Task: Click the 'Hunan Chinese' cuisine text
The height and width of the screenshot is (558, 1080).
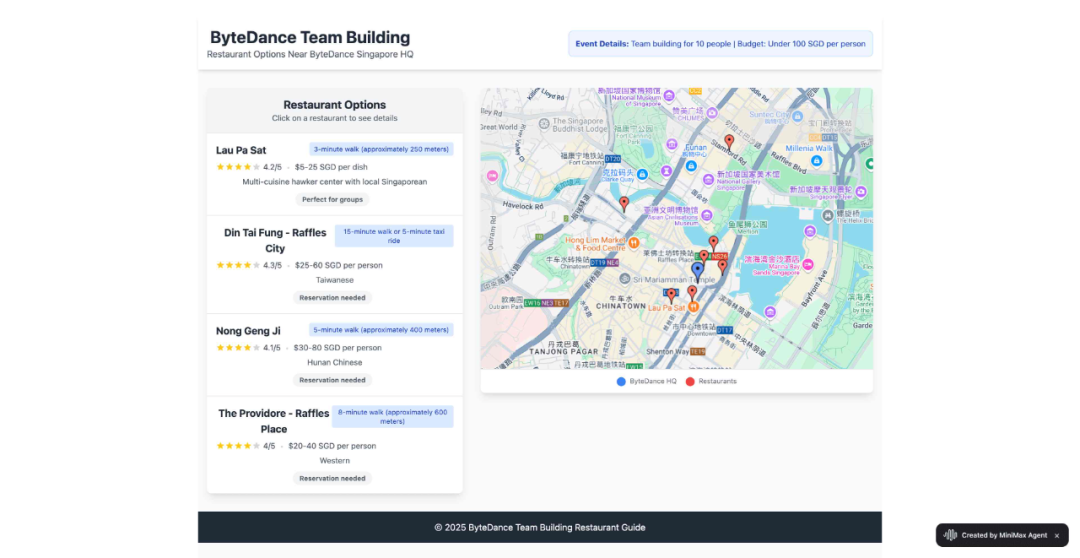Action: pyautogui.click(x=335, y=362)
